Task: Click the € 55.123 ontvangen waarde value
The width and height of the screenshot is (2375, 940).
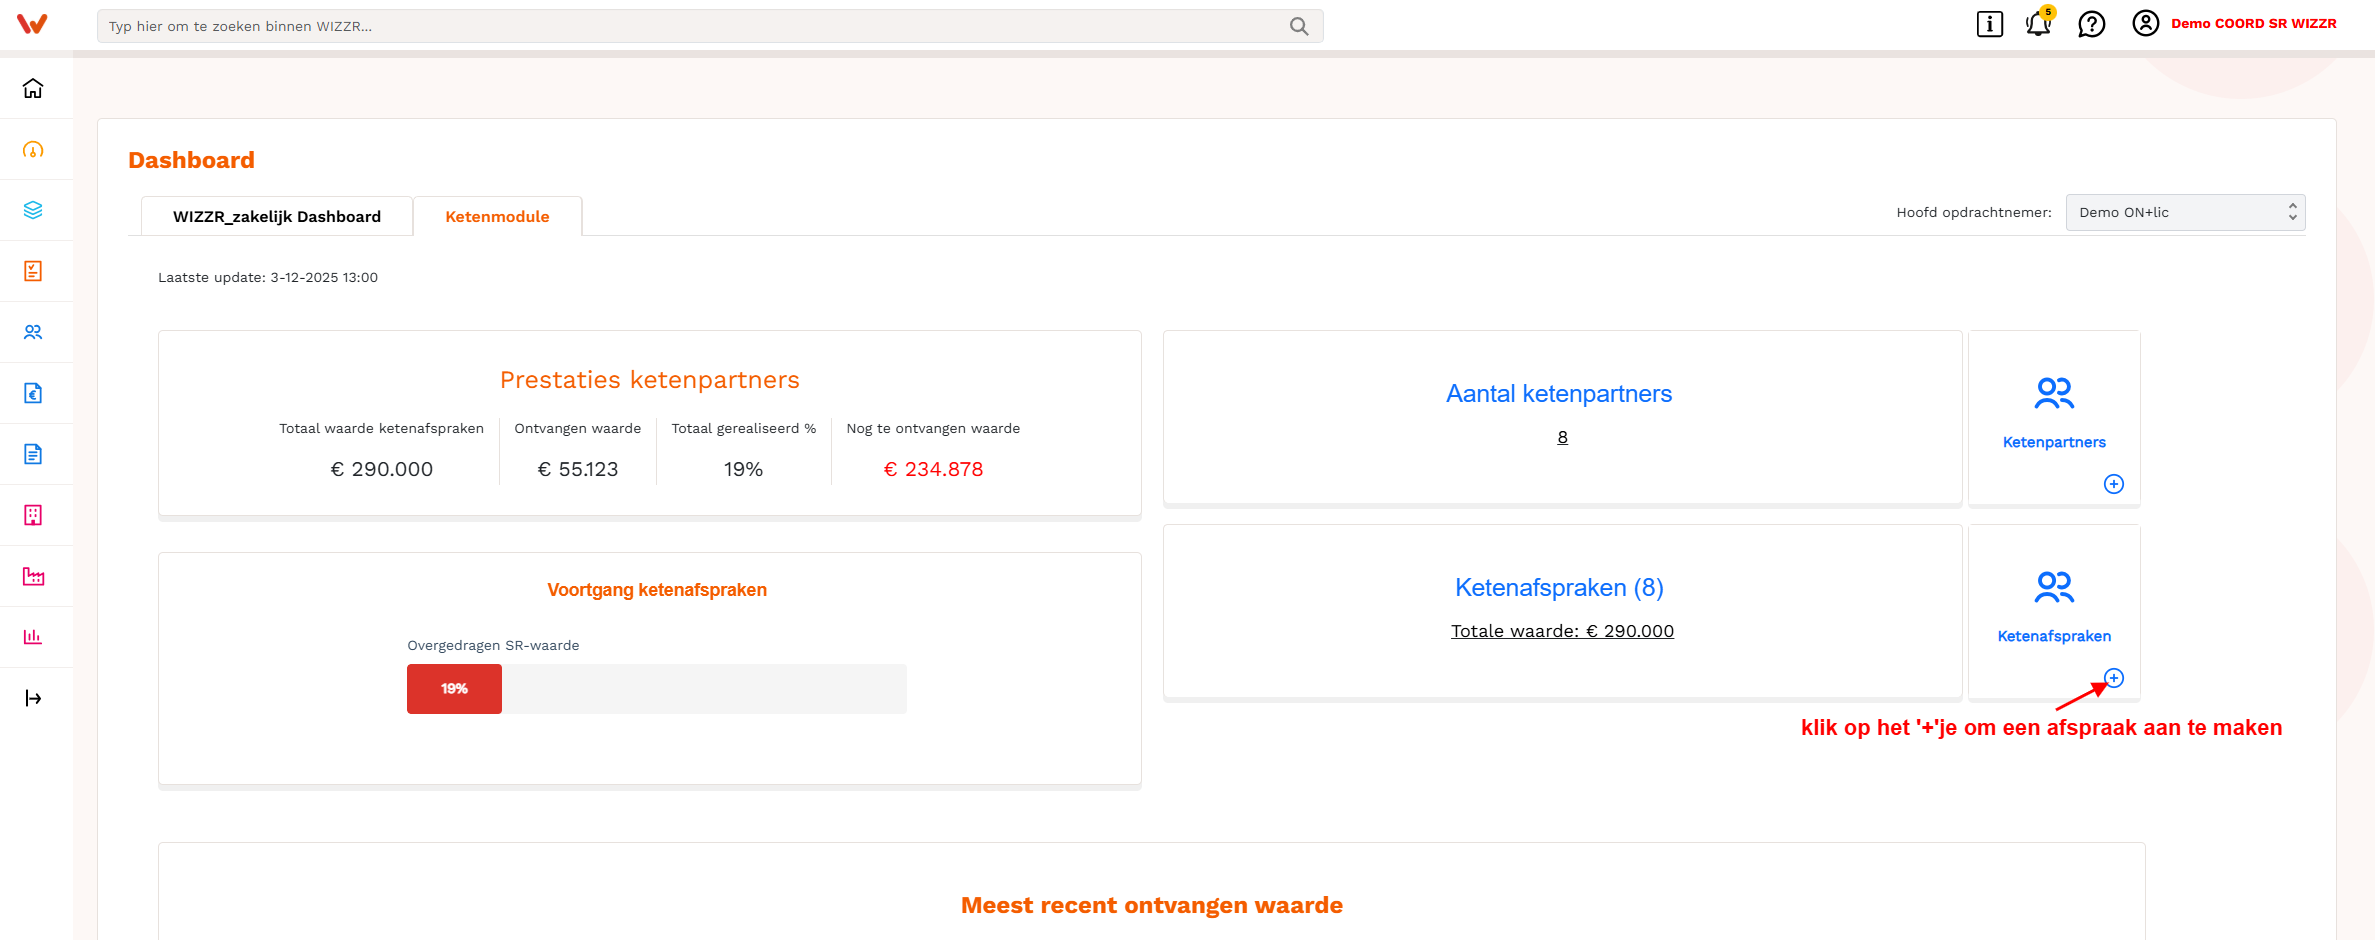Action: pyautogui.click(x=578, y=469)
